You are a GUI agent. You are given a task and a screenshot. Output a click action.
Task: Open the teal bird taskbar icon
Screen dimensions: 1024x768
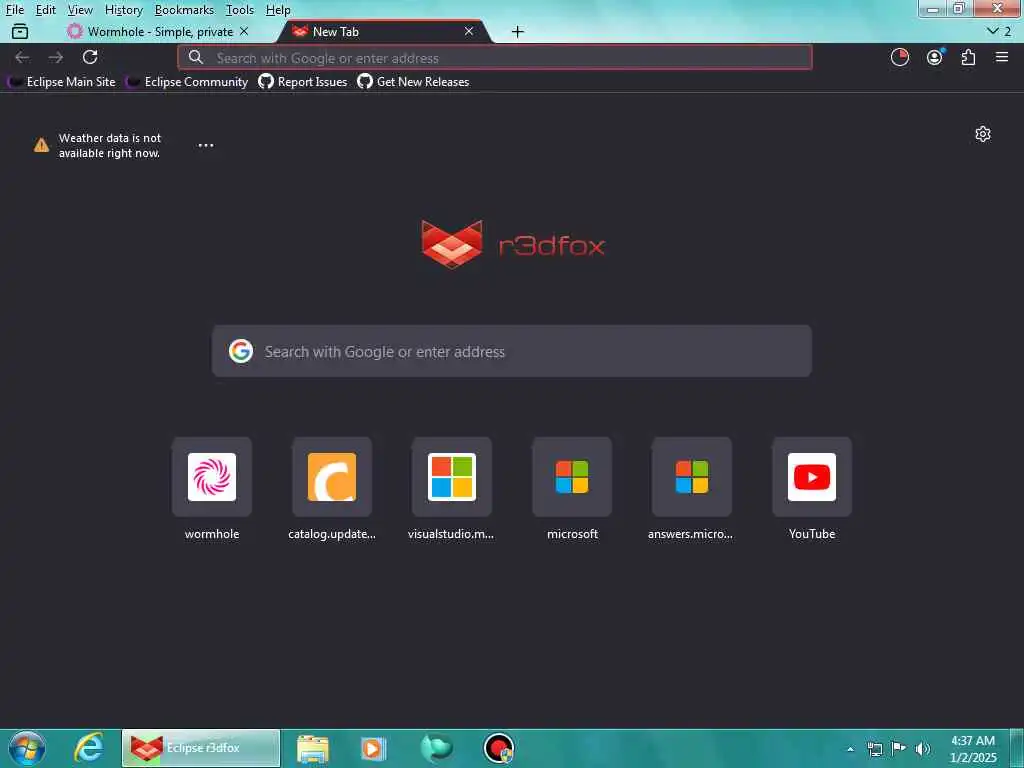pos(436,748)
